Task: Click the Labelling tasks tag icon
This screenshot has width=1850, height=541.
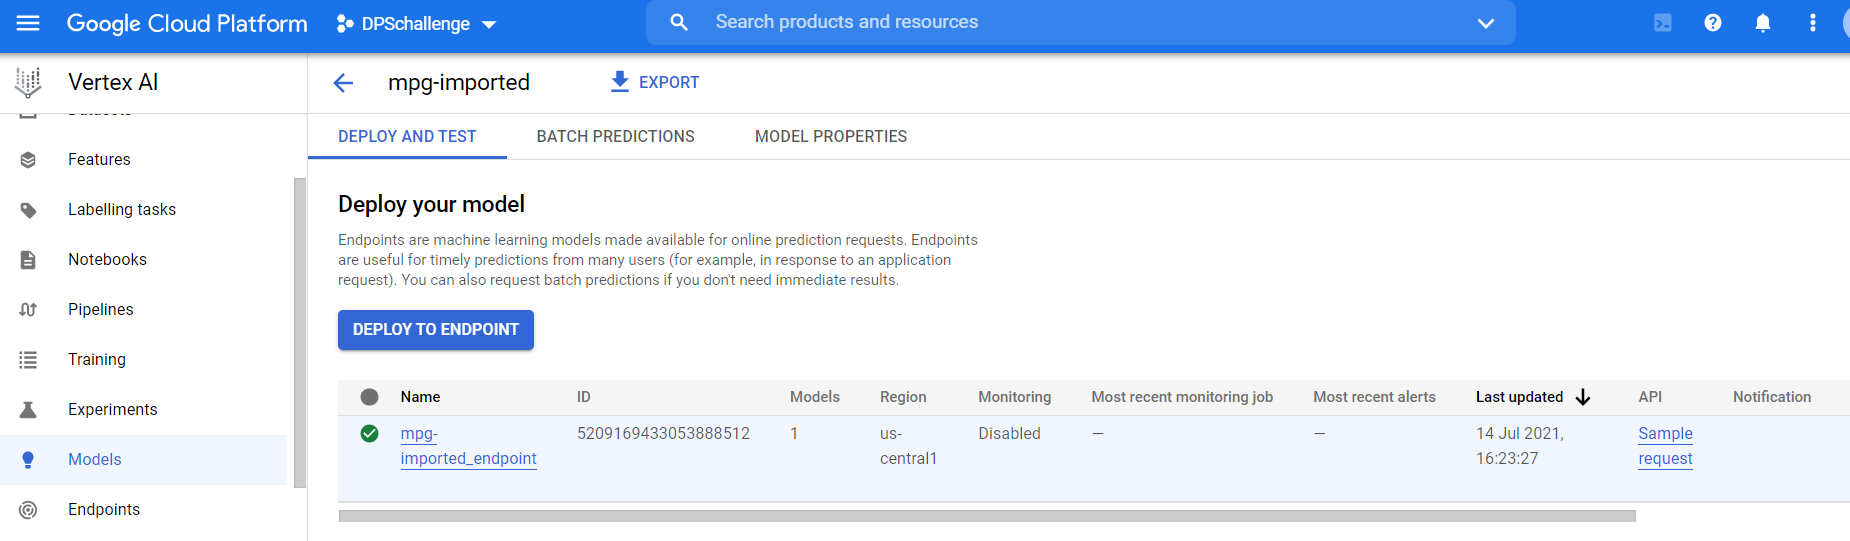Action: [28, 210]
